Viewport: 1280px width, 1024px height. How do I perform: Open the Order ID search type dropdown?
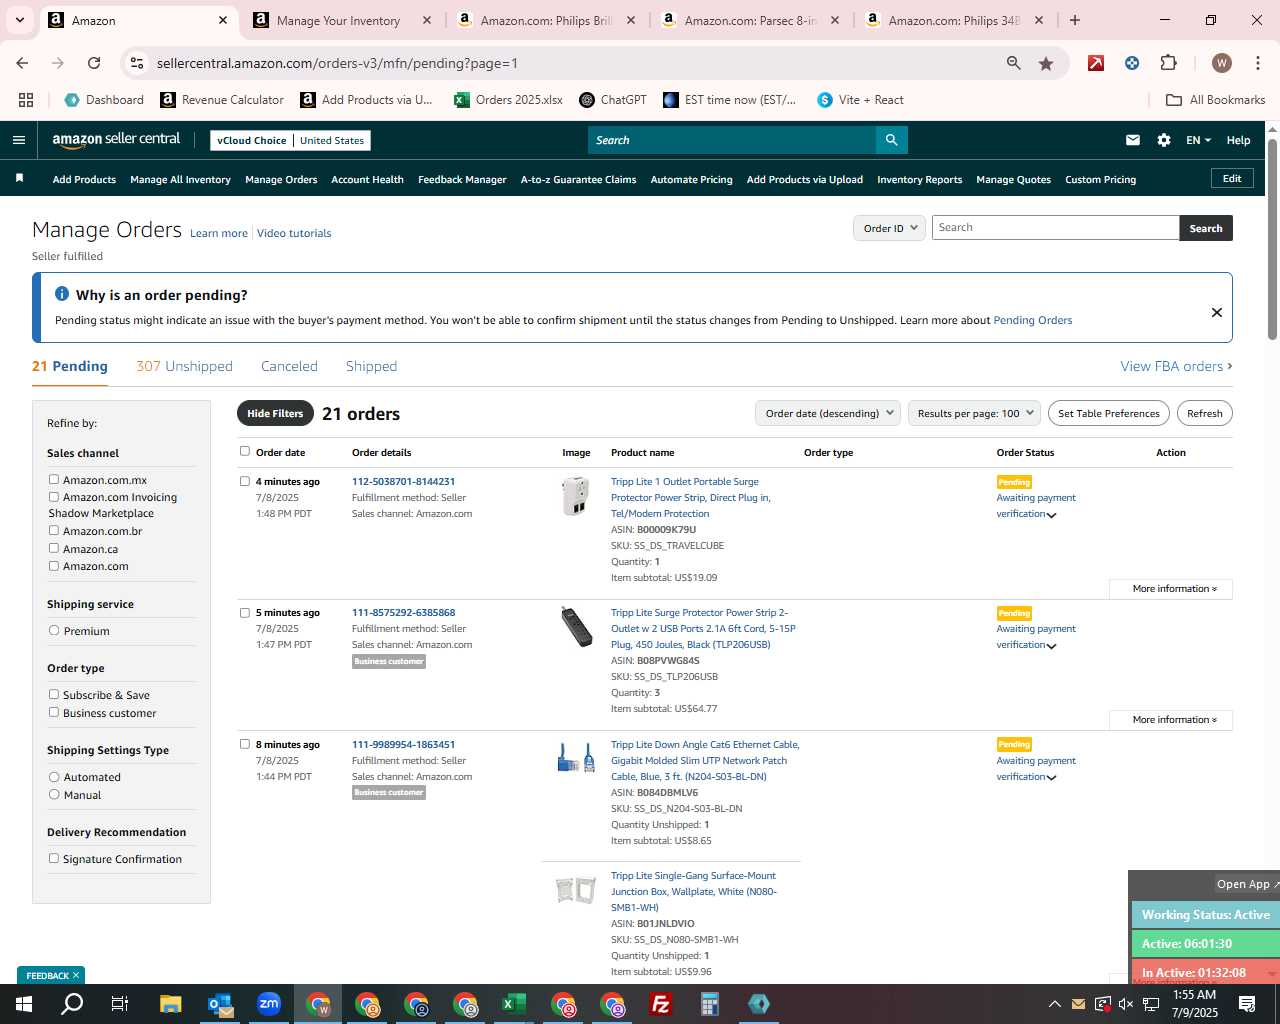(x=889, y=228)
